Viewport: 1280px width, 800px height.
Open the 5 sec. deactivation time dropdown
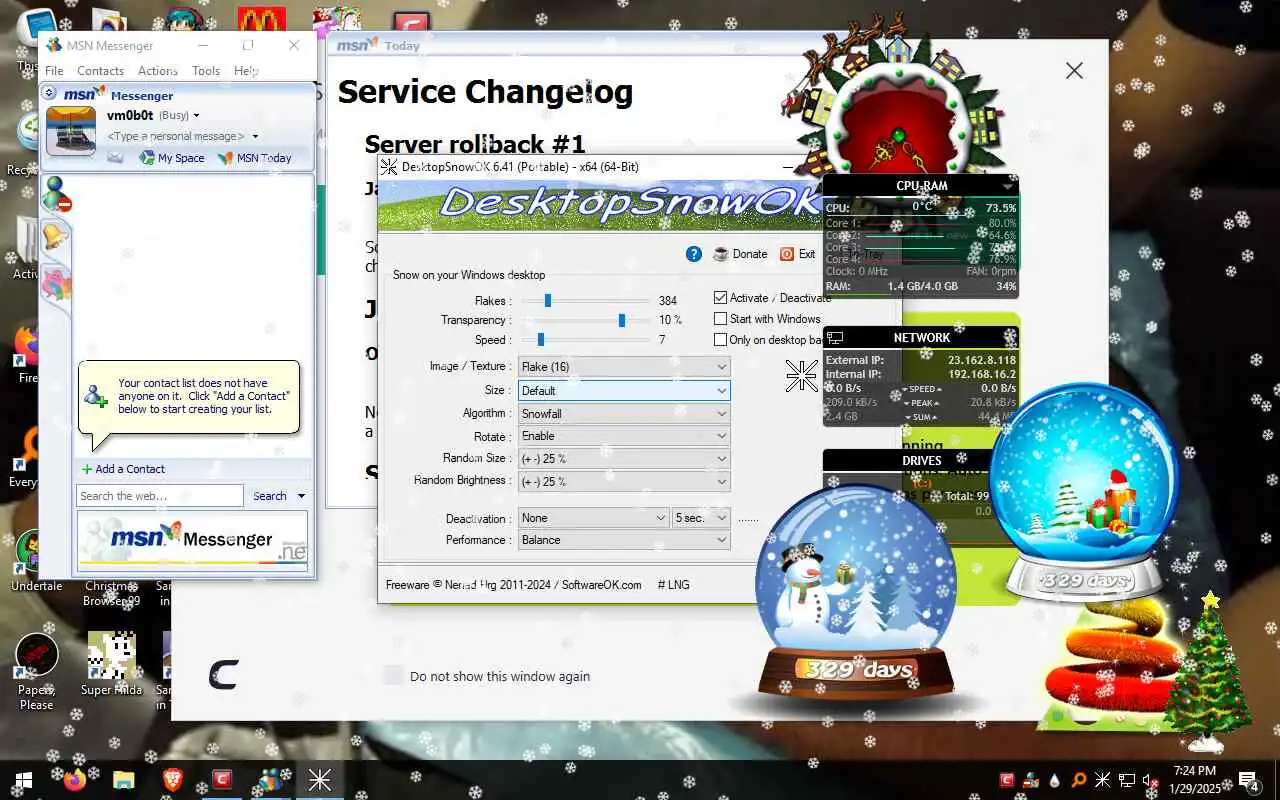(x=701, y=518)
